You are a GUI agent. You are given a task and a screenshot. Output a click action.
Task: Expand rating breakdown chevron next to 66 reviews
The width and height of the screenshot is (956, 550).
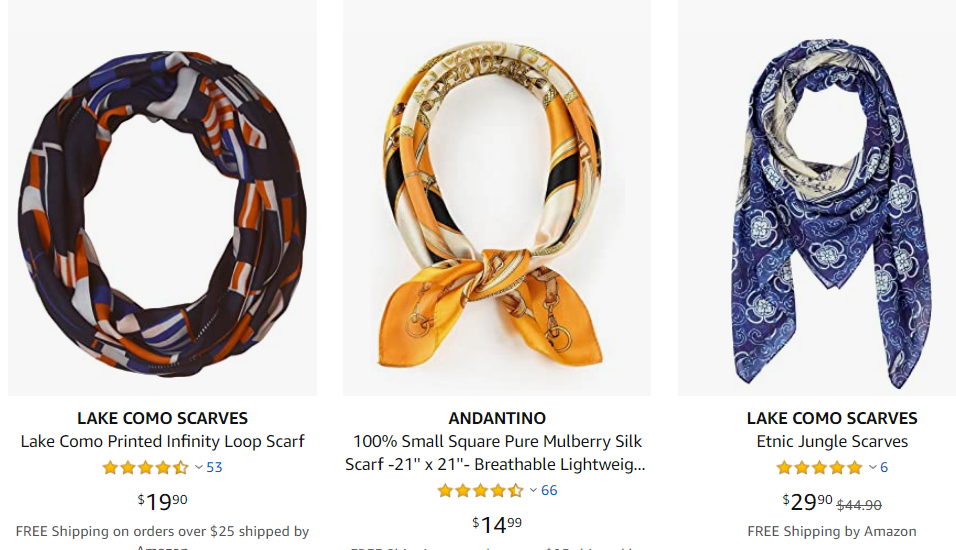pyautogui.click(x=533, y=491)
